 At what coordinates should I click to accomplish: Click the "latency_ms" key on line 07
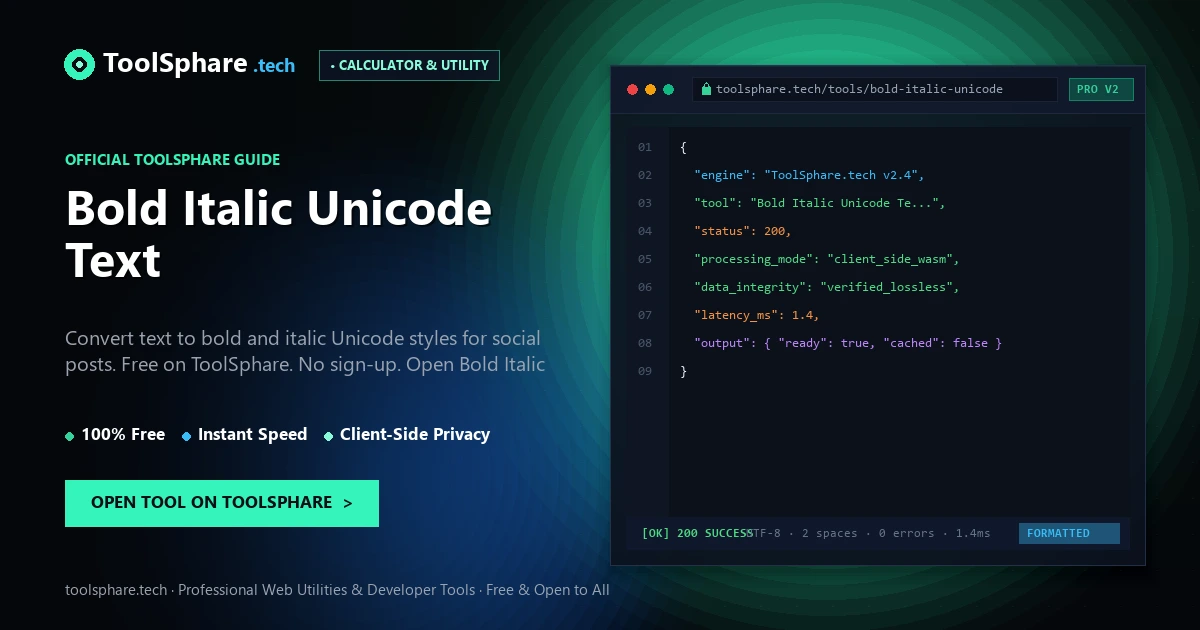point(734,315)
